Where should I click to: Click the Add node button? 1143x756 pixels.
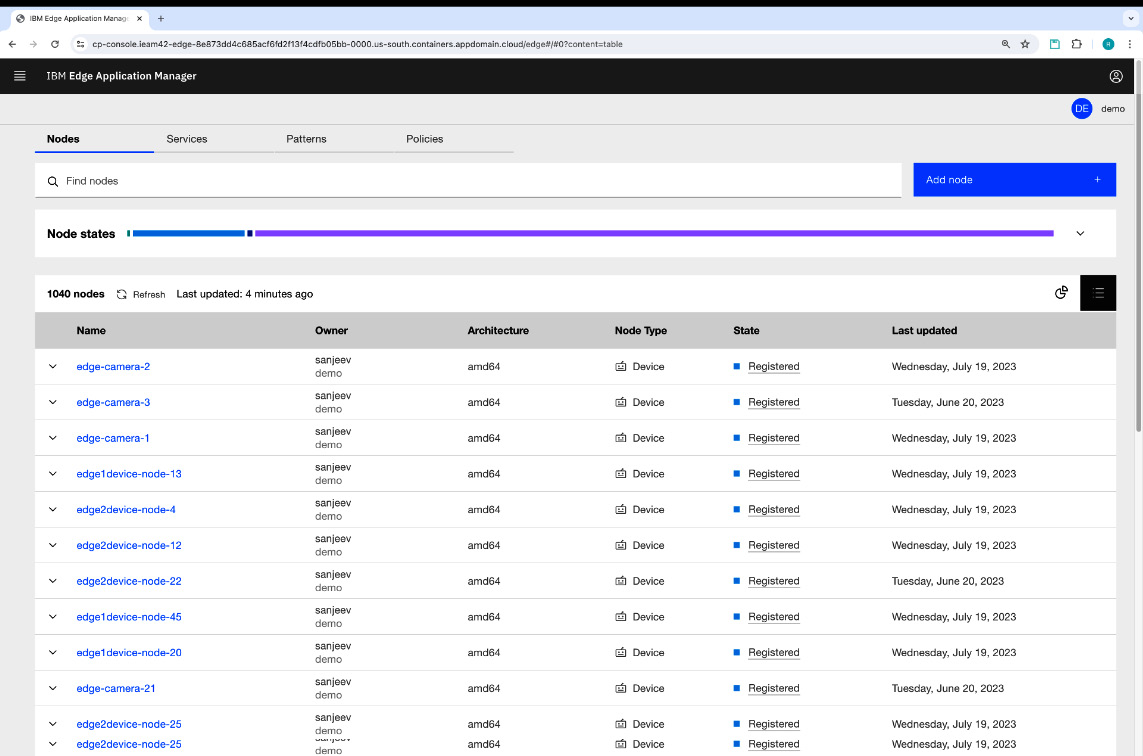coord(1014,179)
